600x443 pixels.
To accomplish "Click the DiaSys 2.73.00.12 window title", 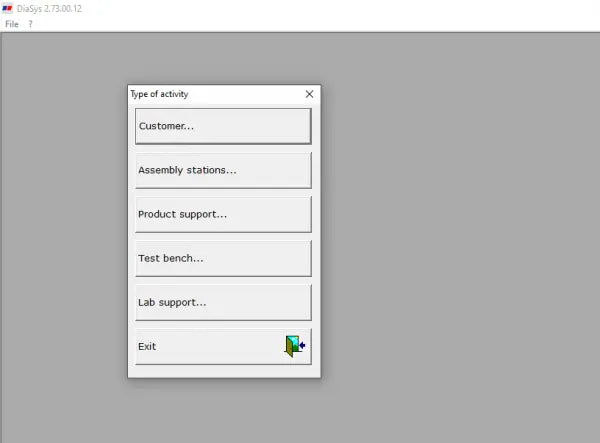I will point(49,9).
